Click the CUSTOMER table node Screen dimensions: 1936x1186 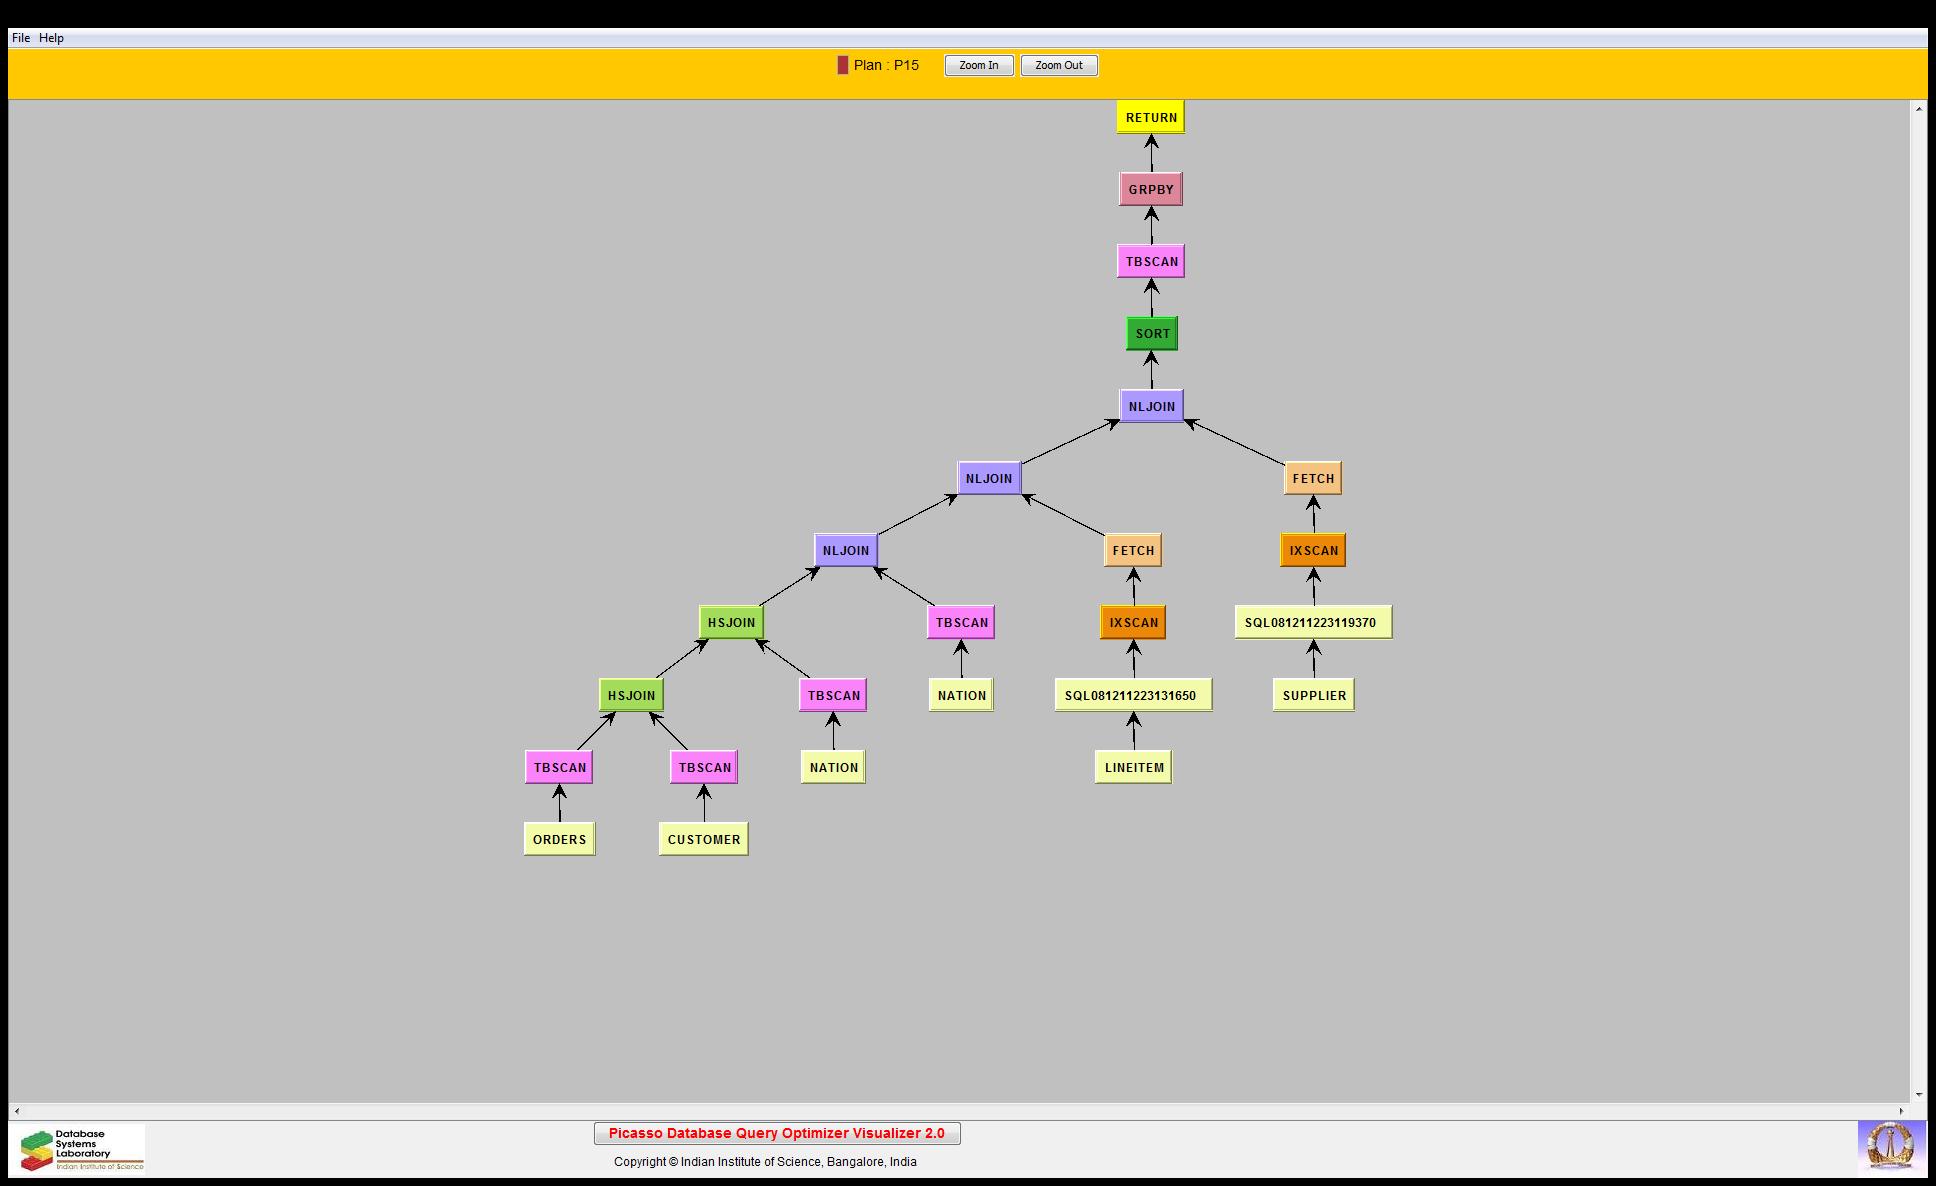(703, 839)
